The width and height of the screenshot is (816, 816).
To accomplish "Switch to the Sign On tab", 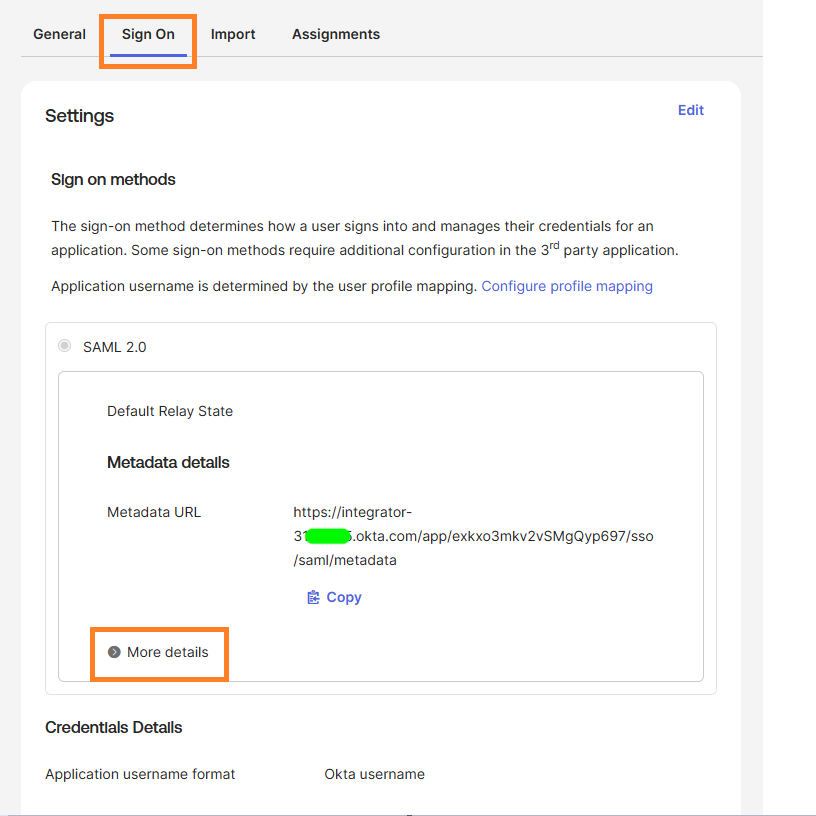I will (x=148, y=34).
